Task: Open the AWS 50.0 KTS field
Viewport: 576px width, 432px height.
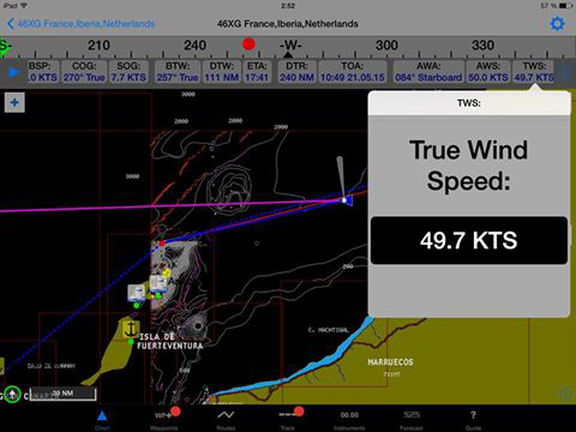Action: point(488,72)
